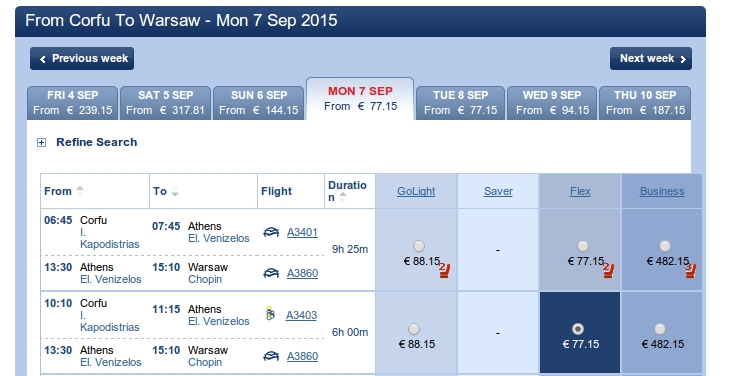Go to Next week dates

[651, 58]
